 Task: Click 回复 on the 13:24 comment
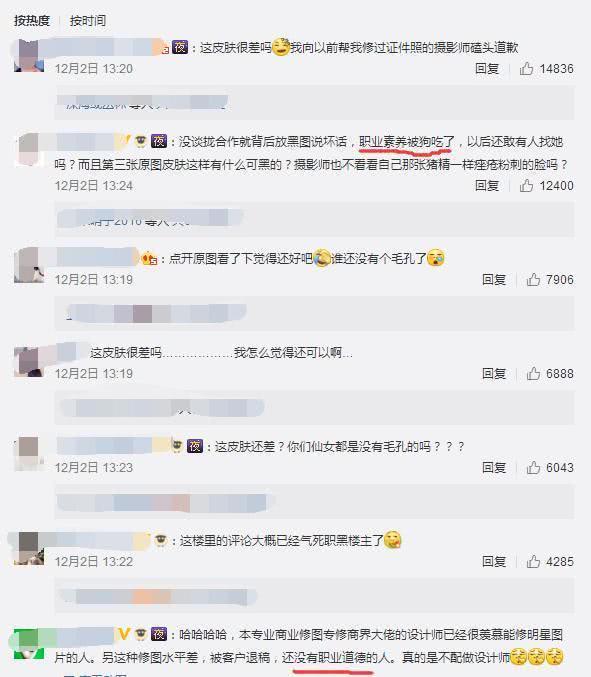[x=487, y=185]
